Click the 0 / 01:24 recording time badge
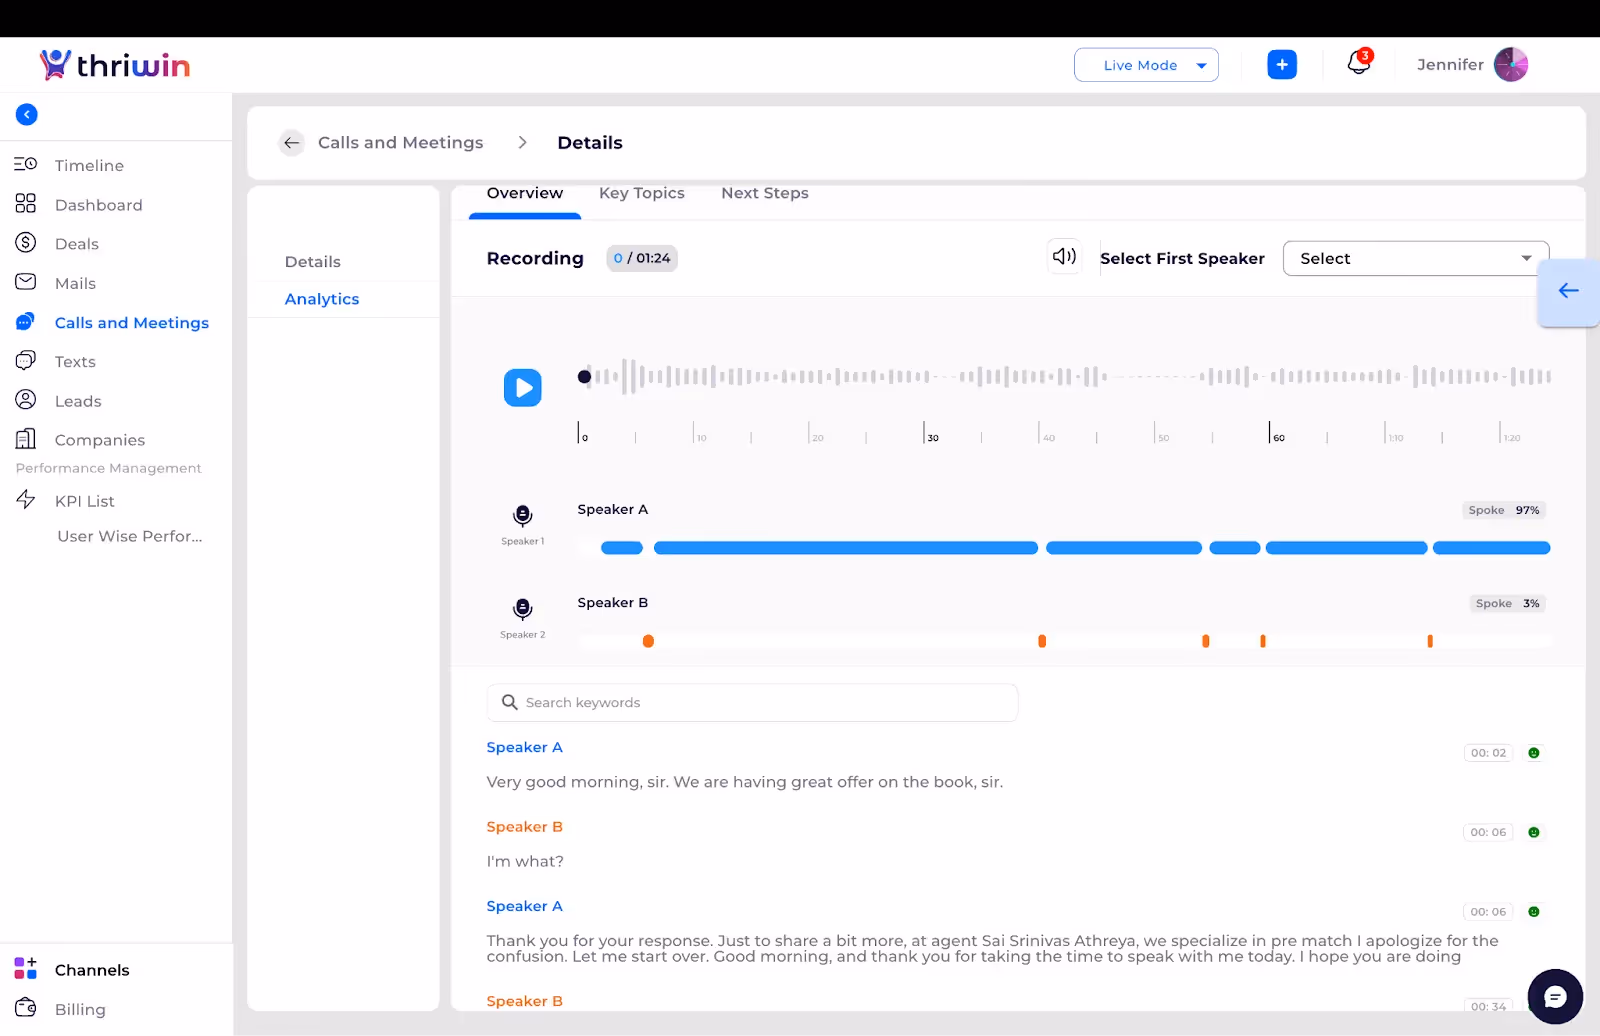 [x=642, y=258]
